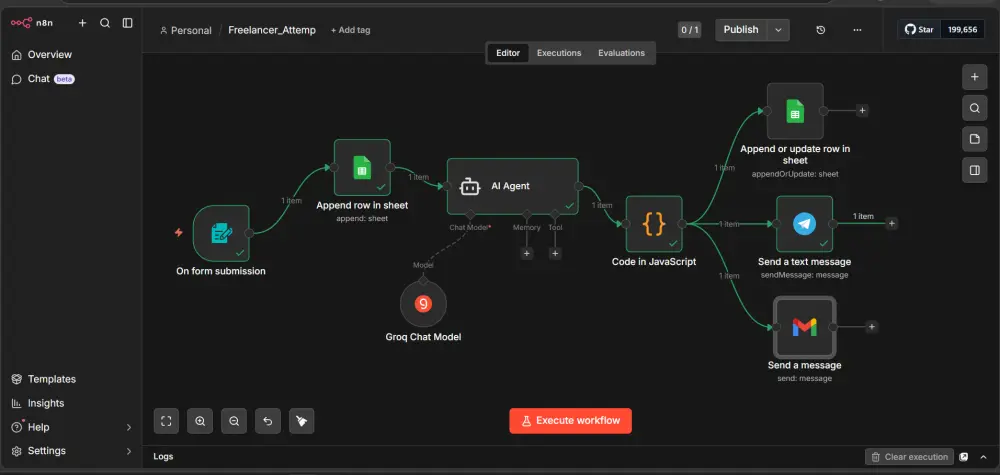Select the Telegram Send a text message node

(x=804, y=224)
